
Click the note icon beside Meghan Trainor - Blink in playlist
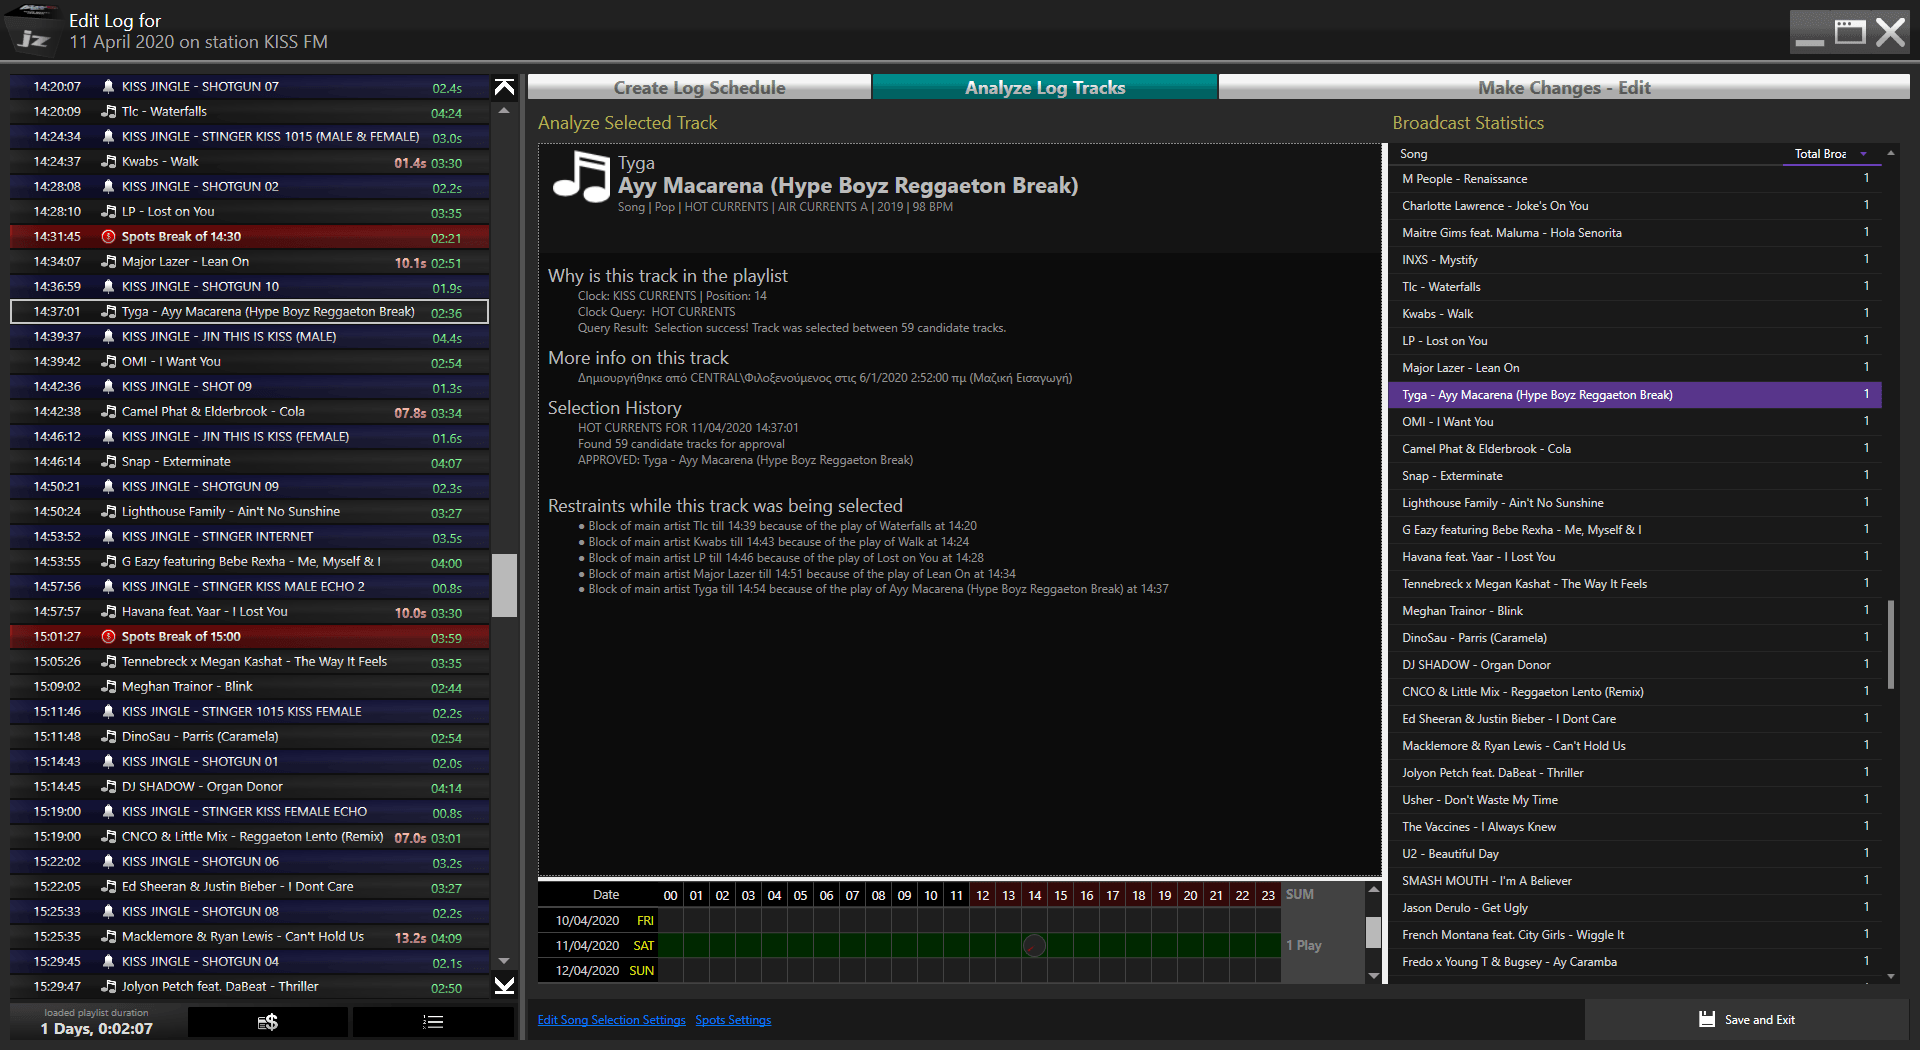[108, 687]
